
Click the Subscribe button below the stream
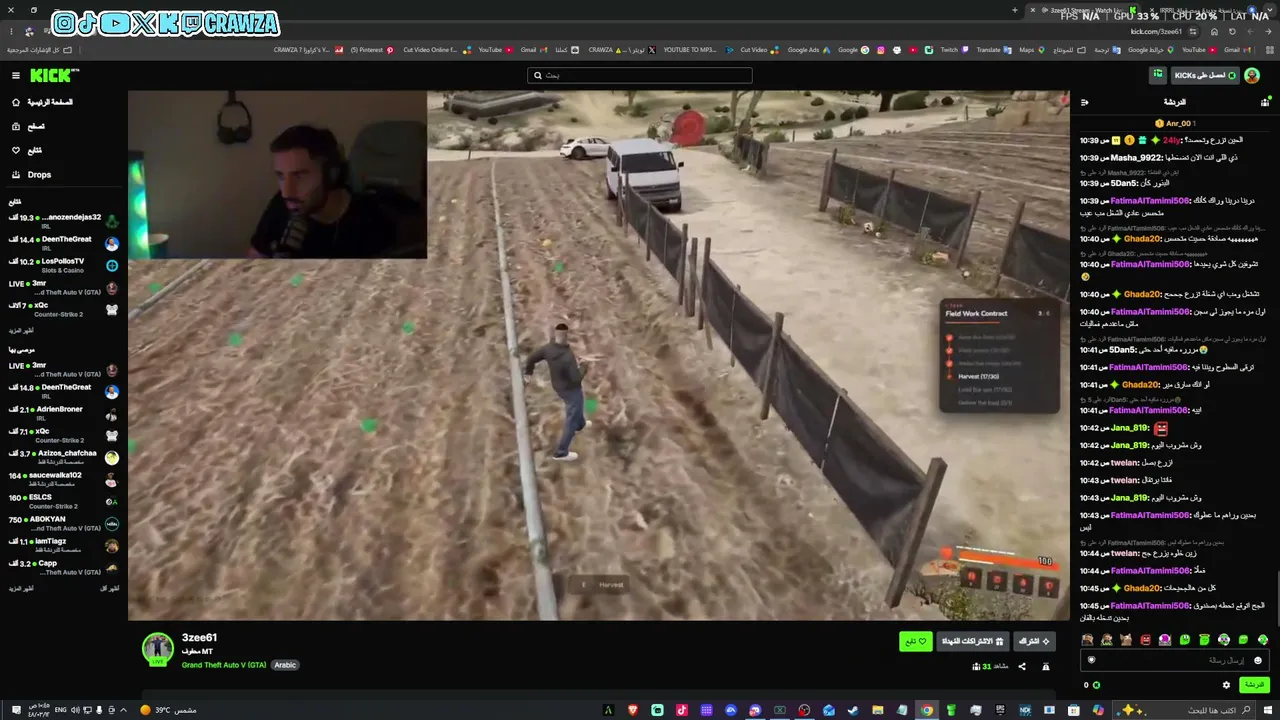click(1034, 641)
